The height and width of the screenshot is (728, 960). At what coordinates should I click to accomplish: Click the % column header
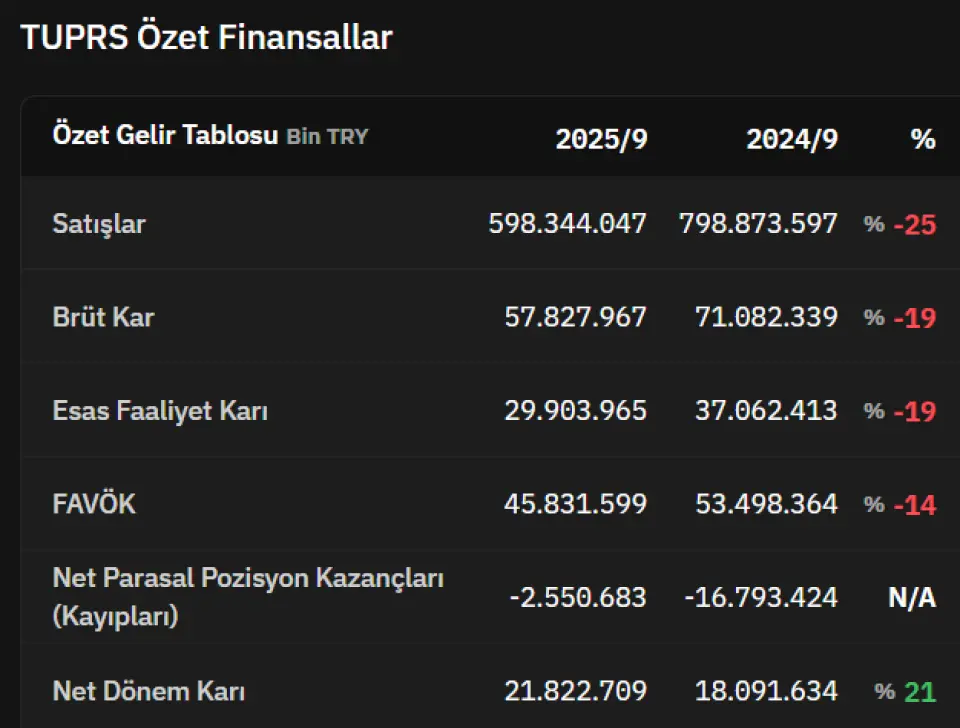pyautogui.click(x=922, y=139)
